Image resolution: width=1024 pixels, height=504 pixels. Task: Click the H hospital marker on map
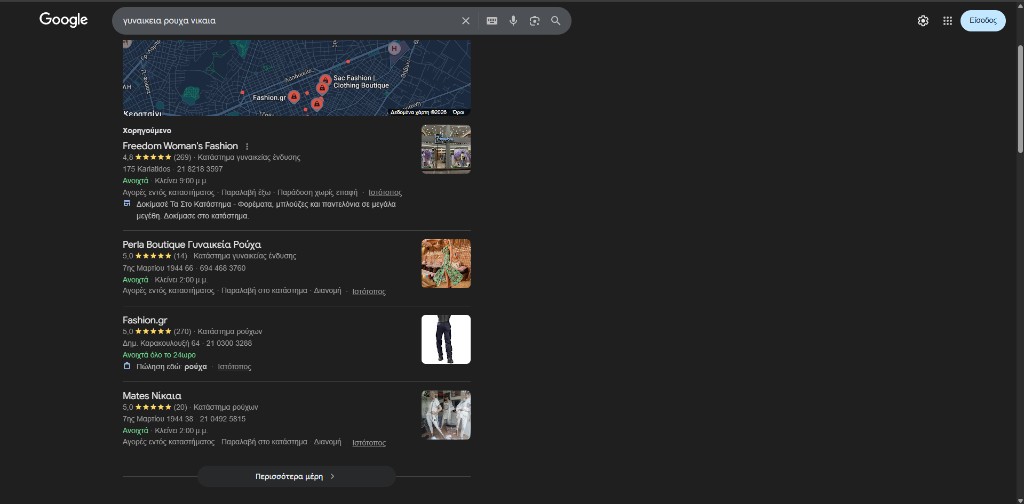[394, 48]
